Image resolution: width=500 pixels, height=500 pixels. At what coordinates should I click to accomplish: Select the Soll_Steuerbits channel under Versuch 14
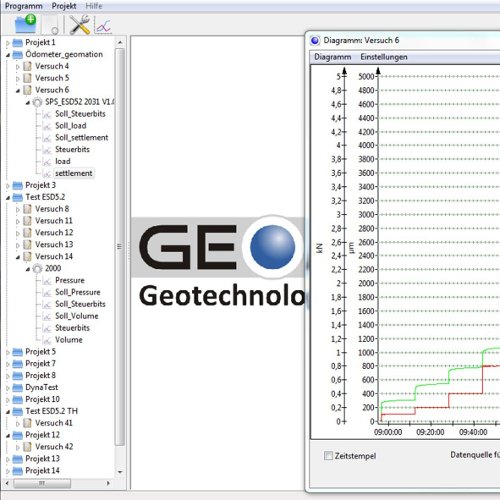tap(80, 304)
